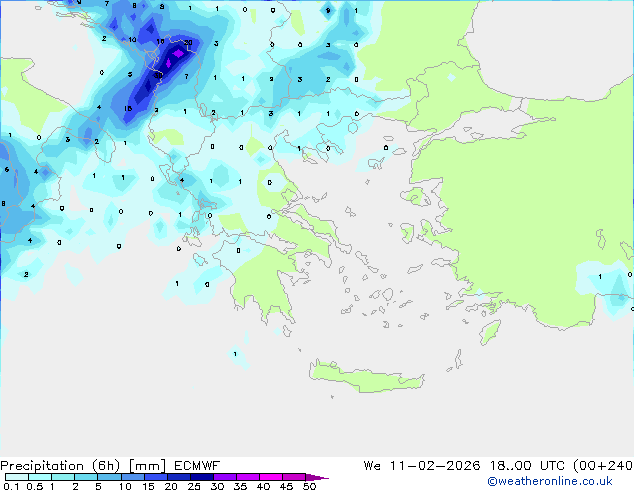The image size is (634, 490).
Task: Select the 20–25 mm legend swatch
Action: (178, 477)
